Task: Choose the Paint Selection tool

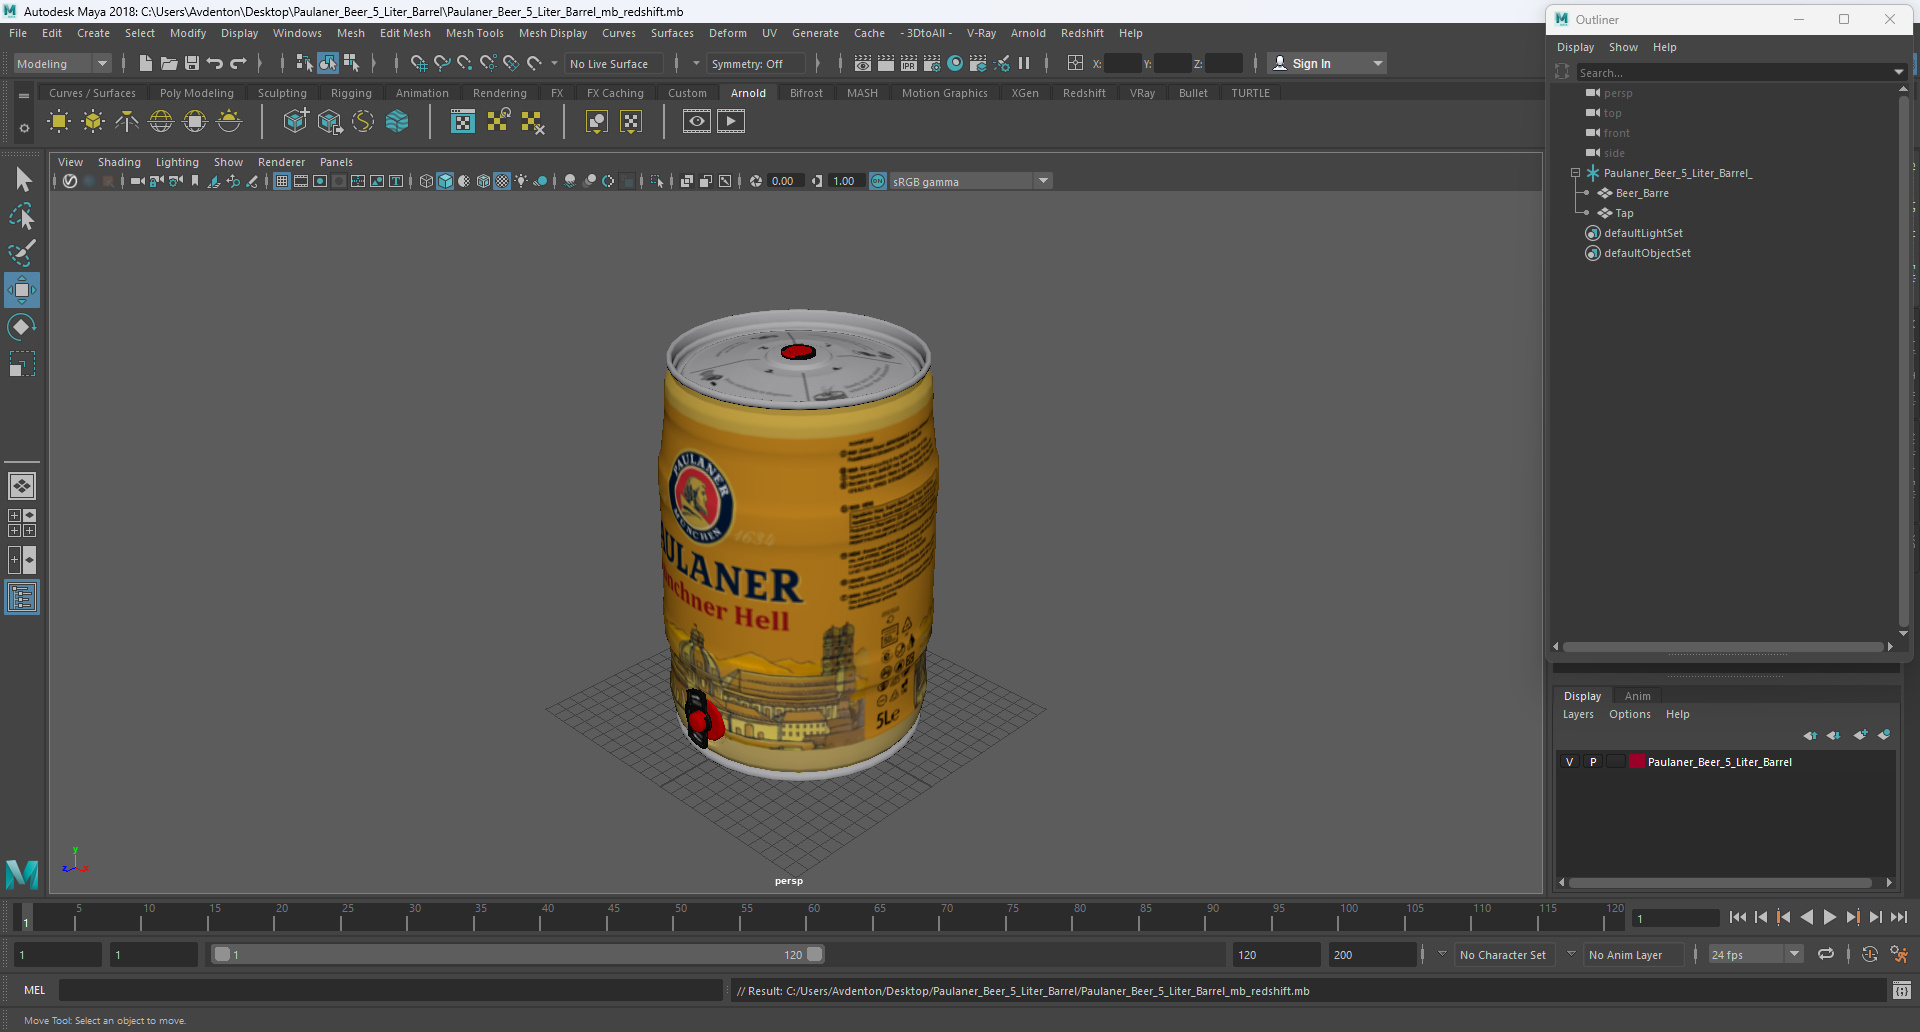Action: click(x=22, y=253)
